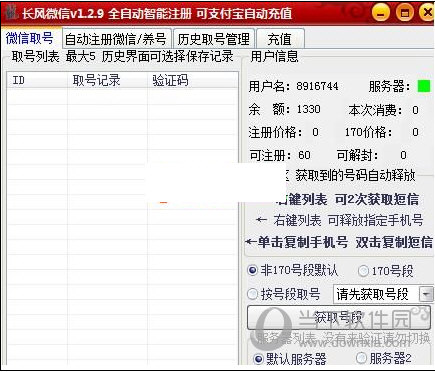Image resolution: width=435 pixels, height=372 pixels.
Task: Switch to the 微信取号 tab
Action: pos(30,38)
